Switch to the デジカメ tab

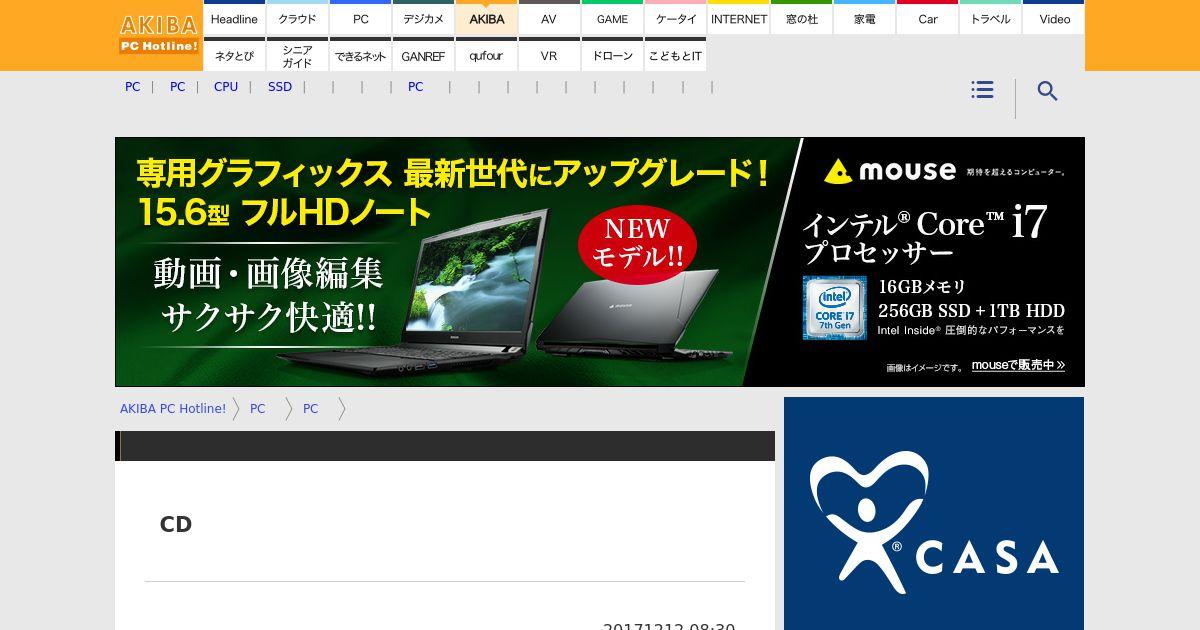coord(423,19)
